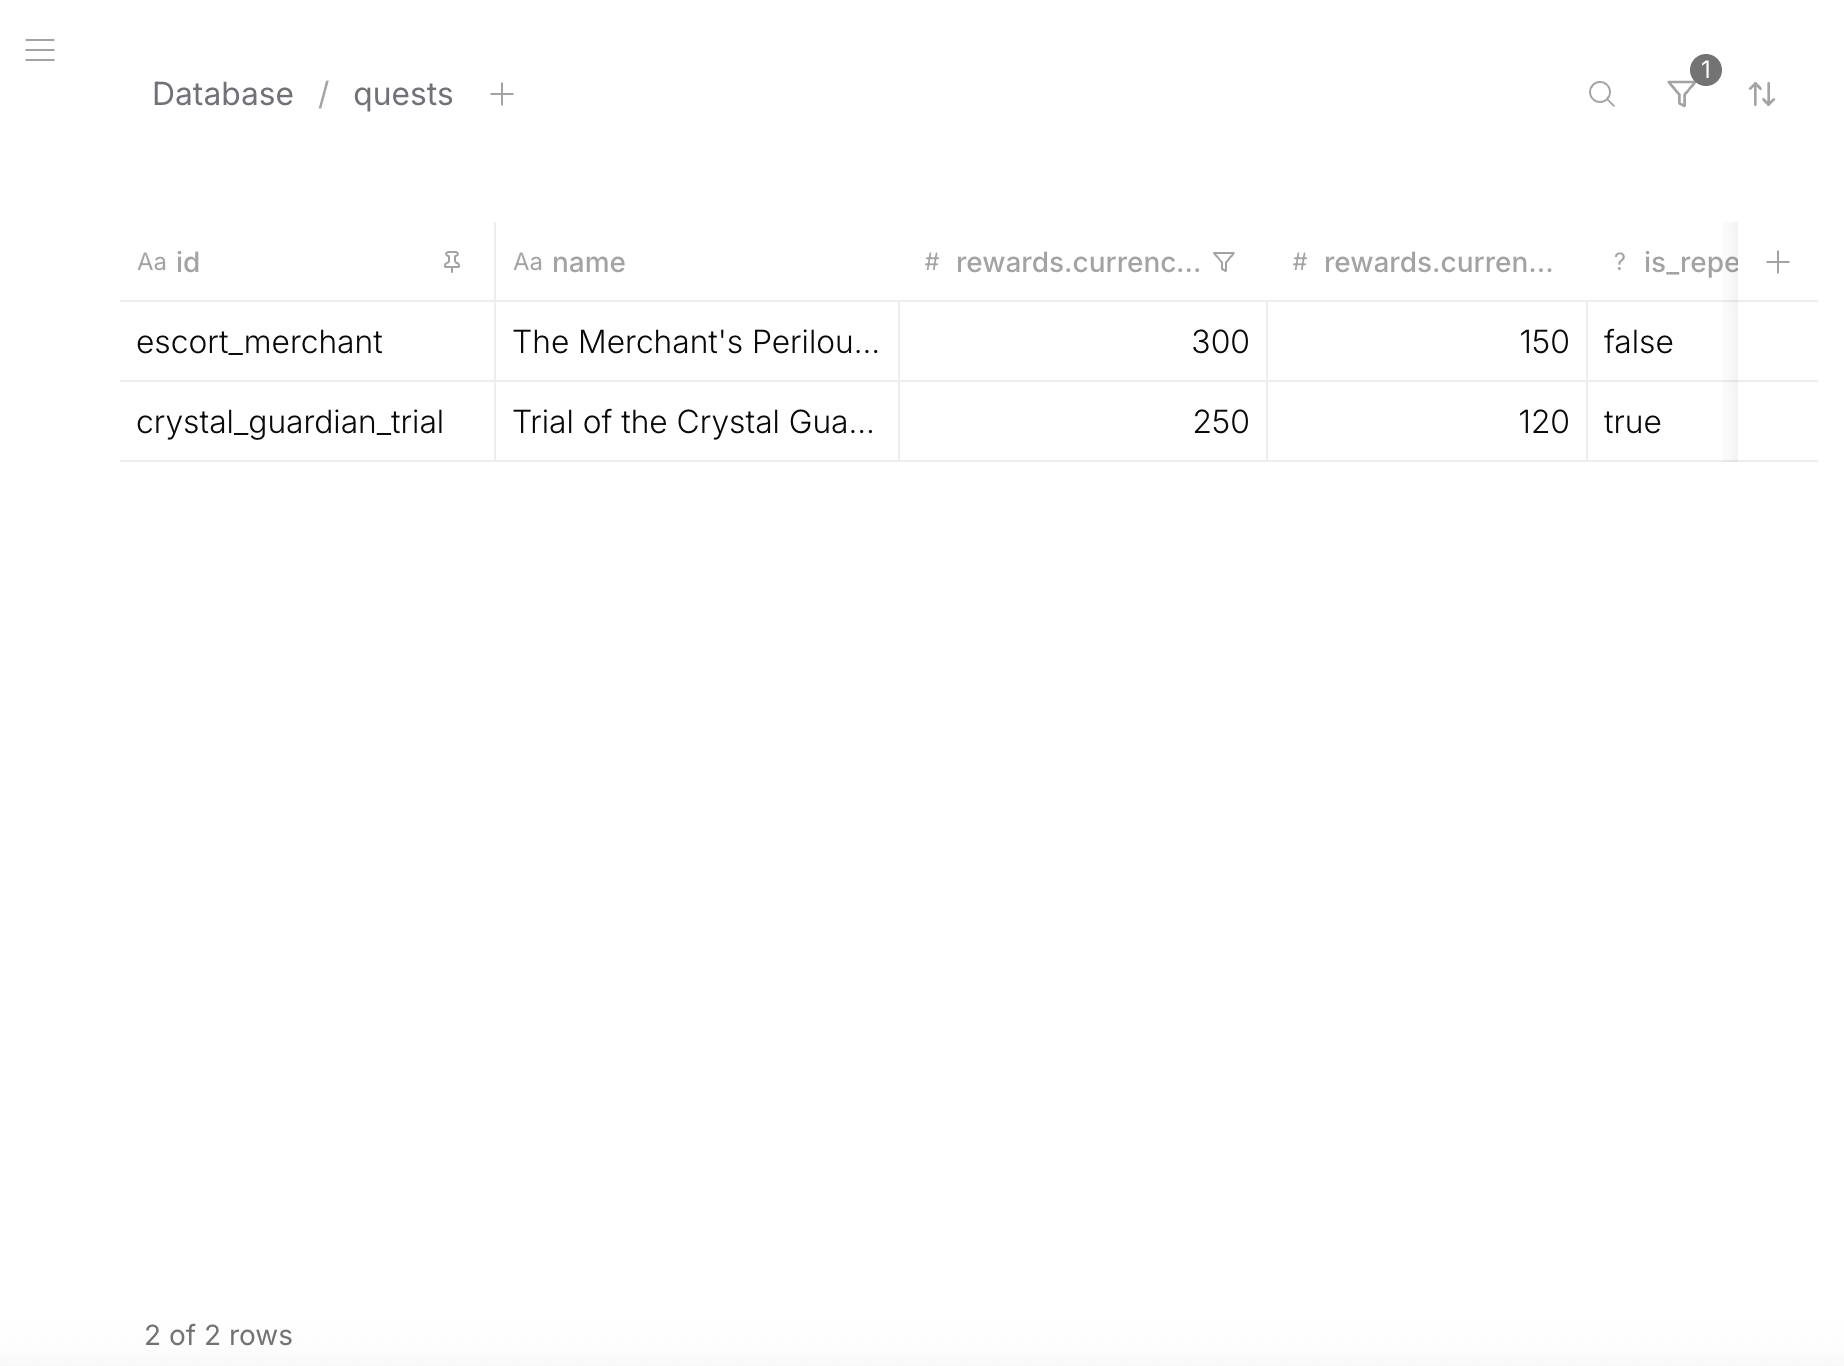
Task: Add a new column with the plus icon
Action: 1780,261
